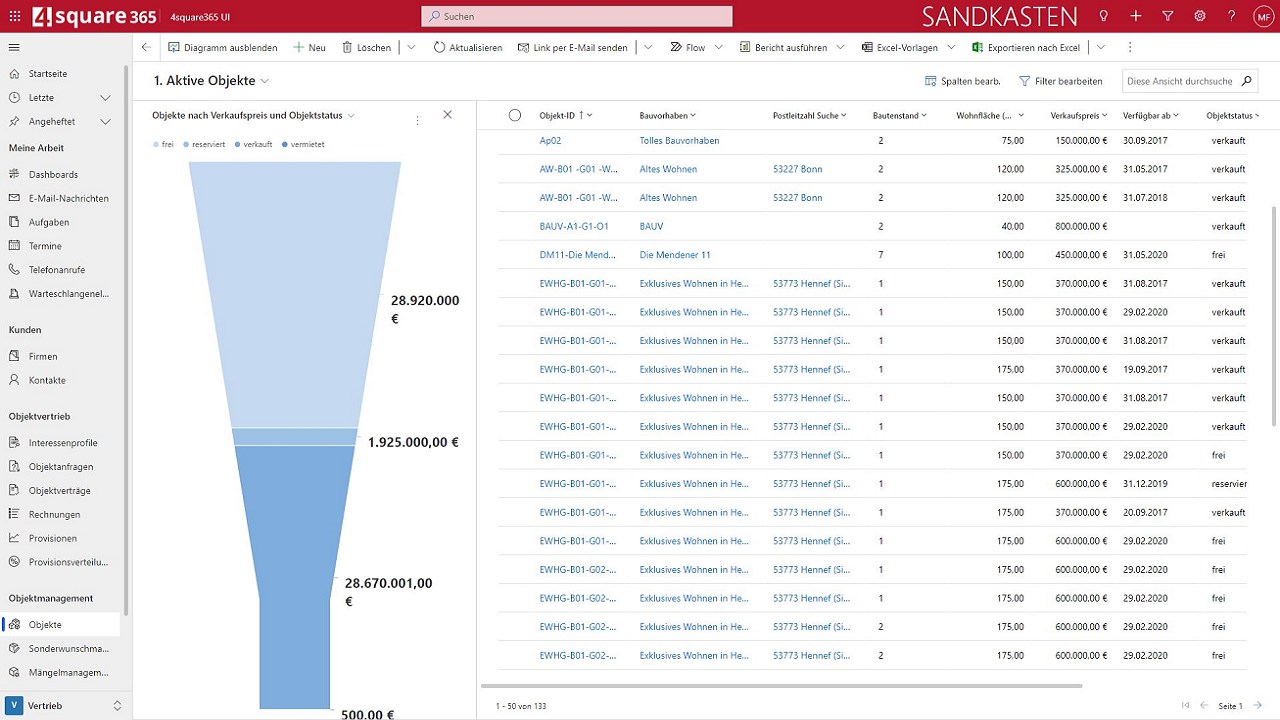
Task: Click the vermietet legend dot
Action: click(x=285, y=145)
